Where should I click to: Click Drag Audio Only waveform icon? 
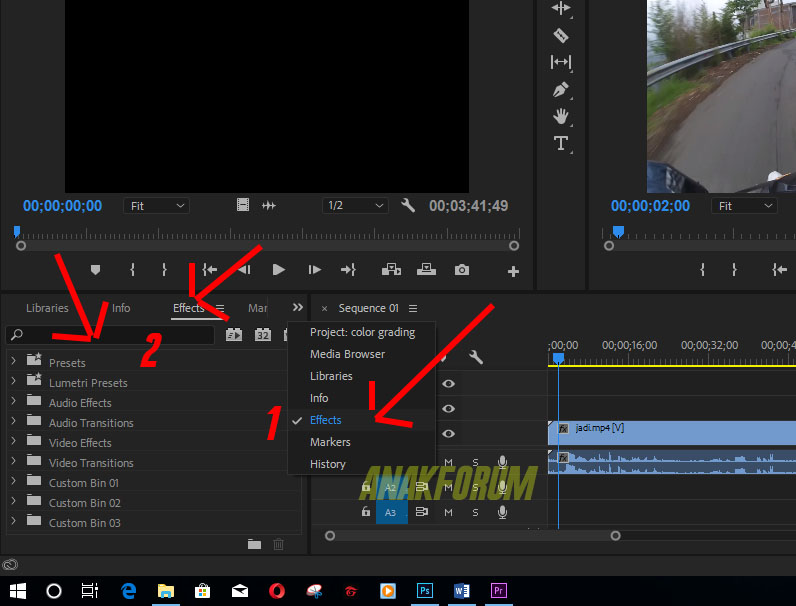[x=269, y=206]
